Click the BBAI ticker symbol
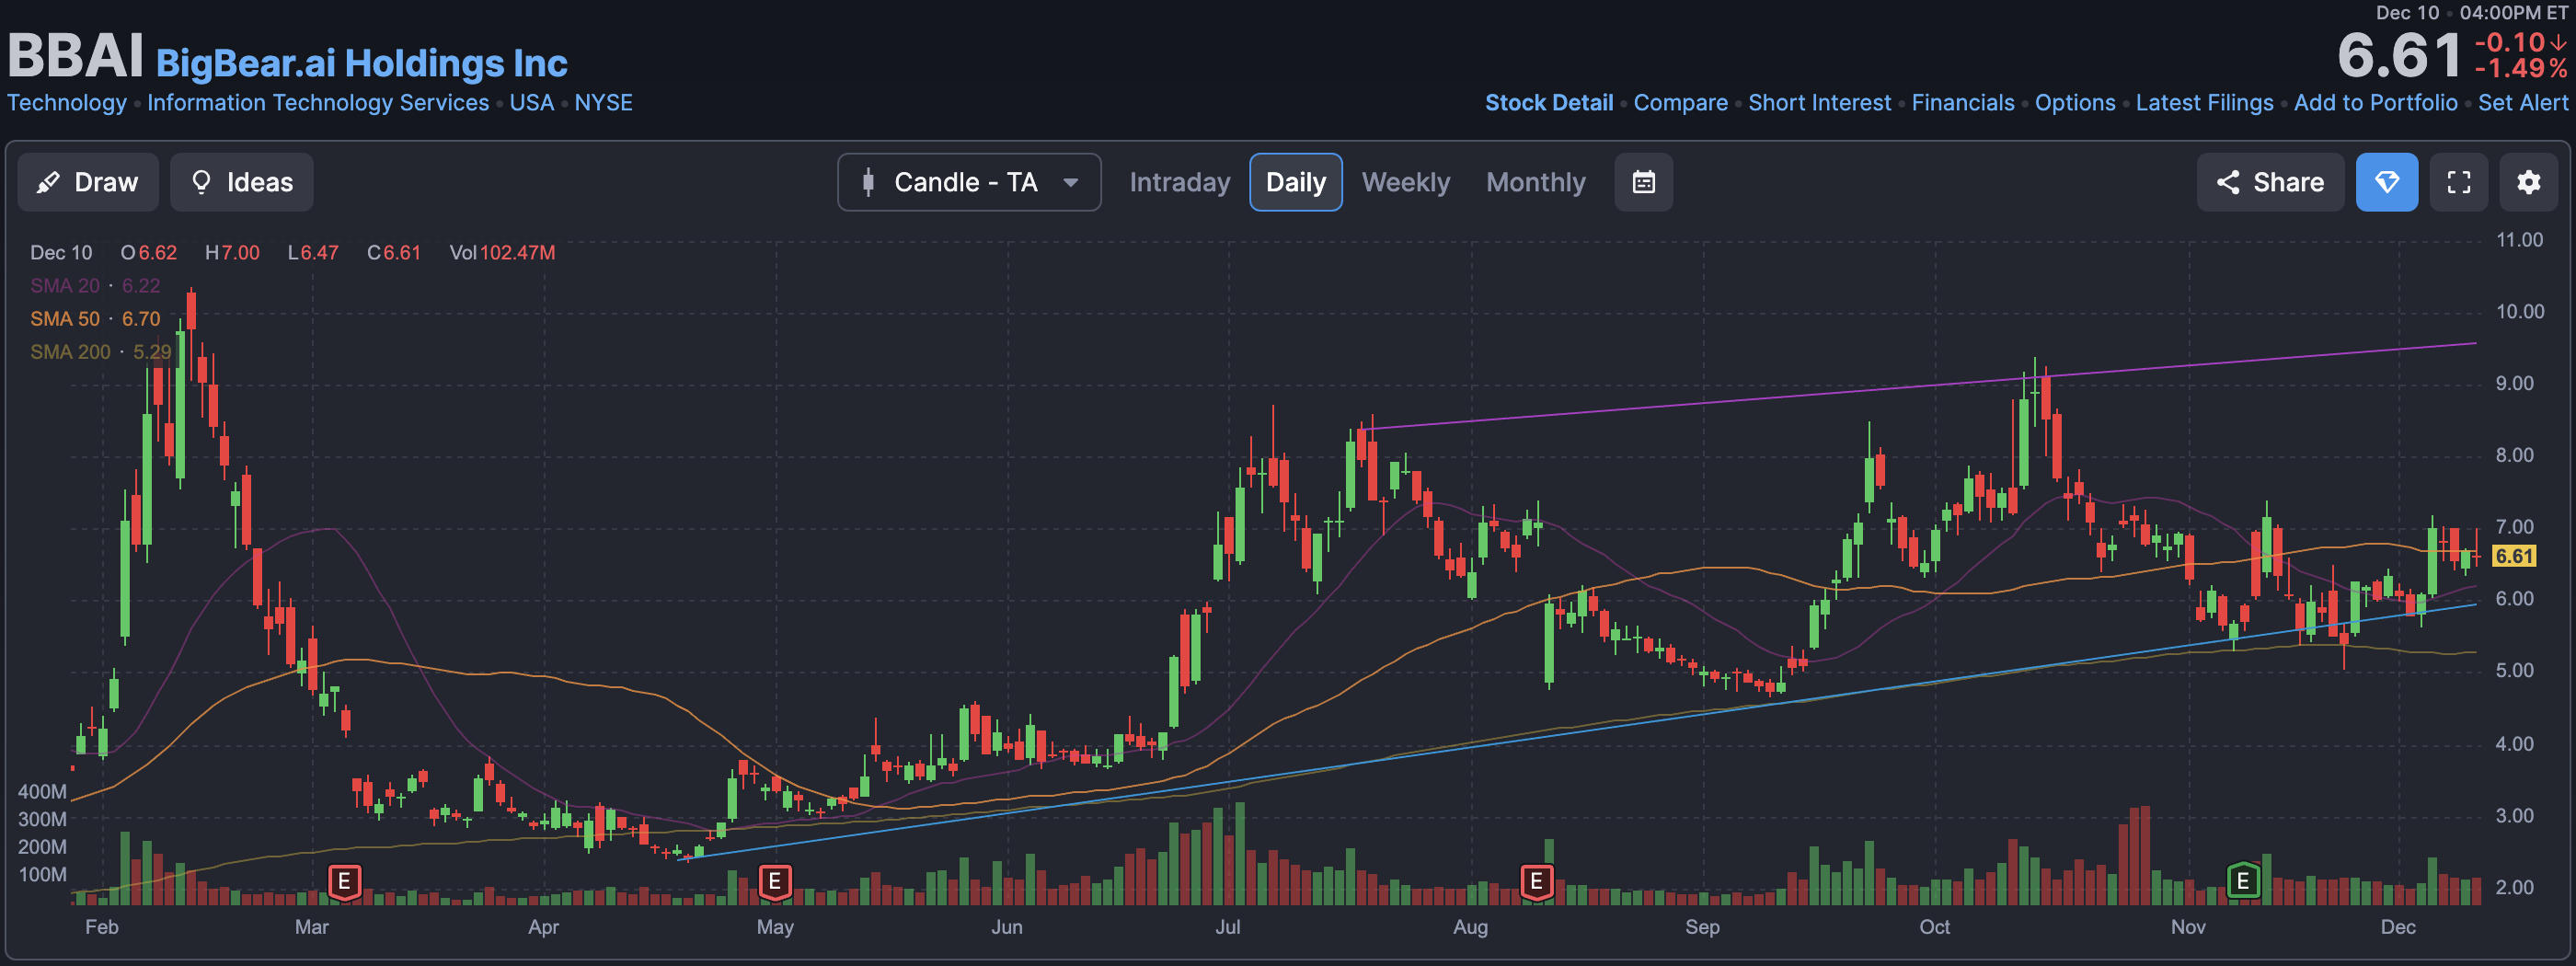Screen dimensions: 2576x966 click(76, 56)
